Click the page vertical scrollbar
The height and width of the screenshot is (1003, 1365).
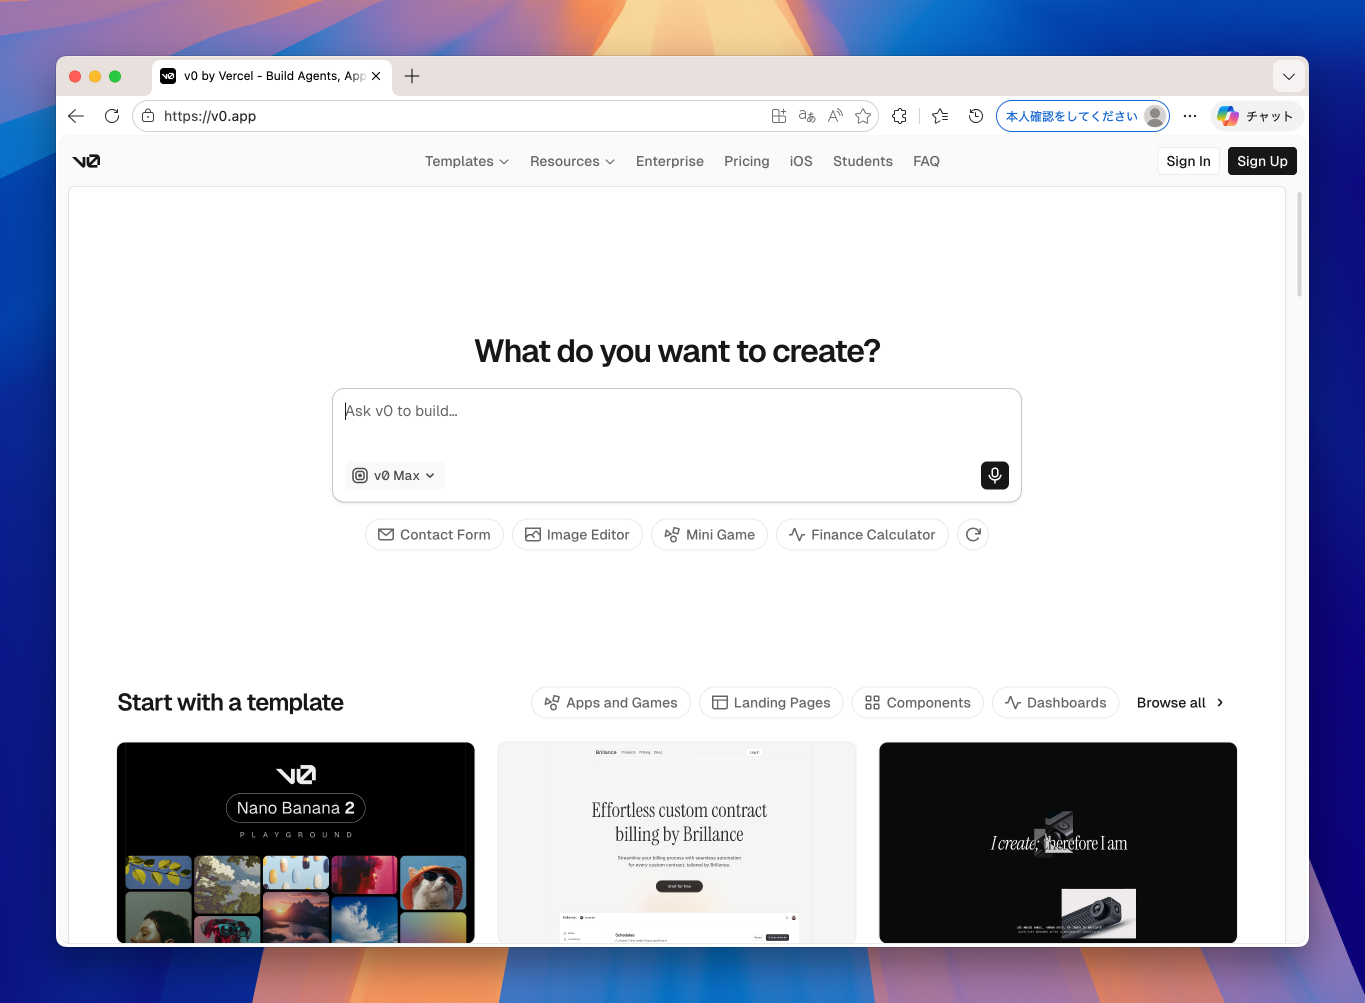pos(1299,245)
